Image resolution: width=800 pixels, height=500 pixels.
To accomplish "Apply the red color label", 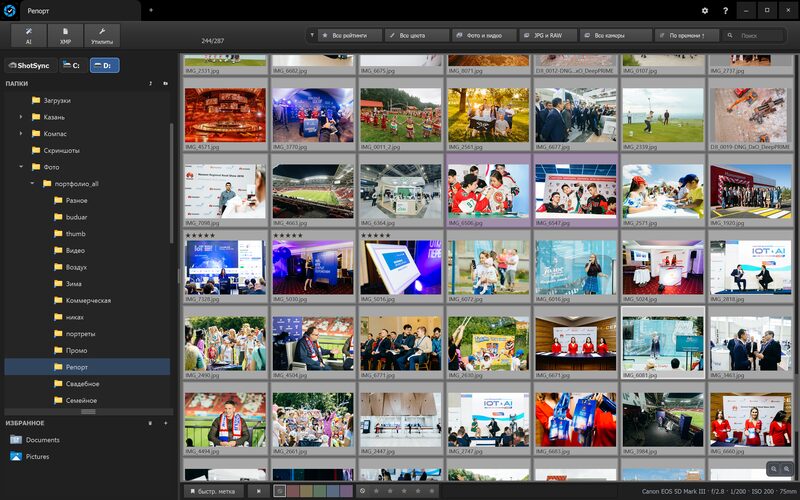I will (293, 491).
